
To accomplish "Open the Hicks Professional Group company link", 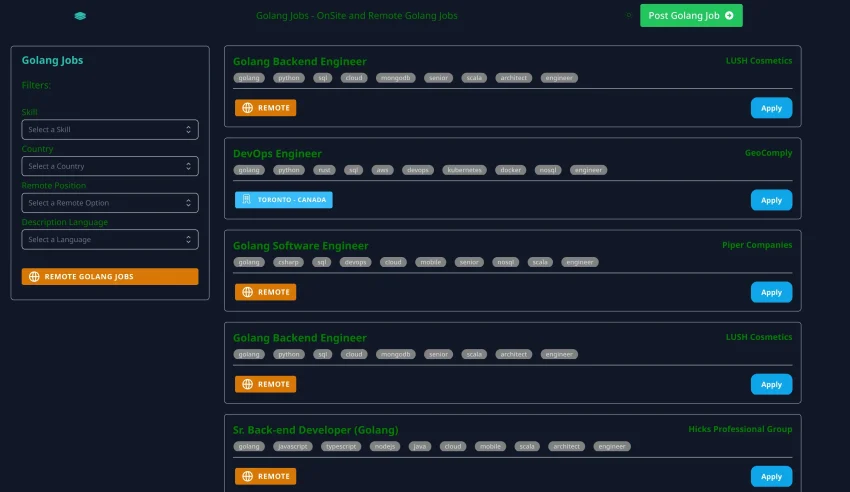I will [740, 429].
